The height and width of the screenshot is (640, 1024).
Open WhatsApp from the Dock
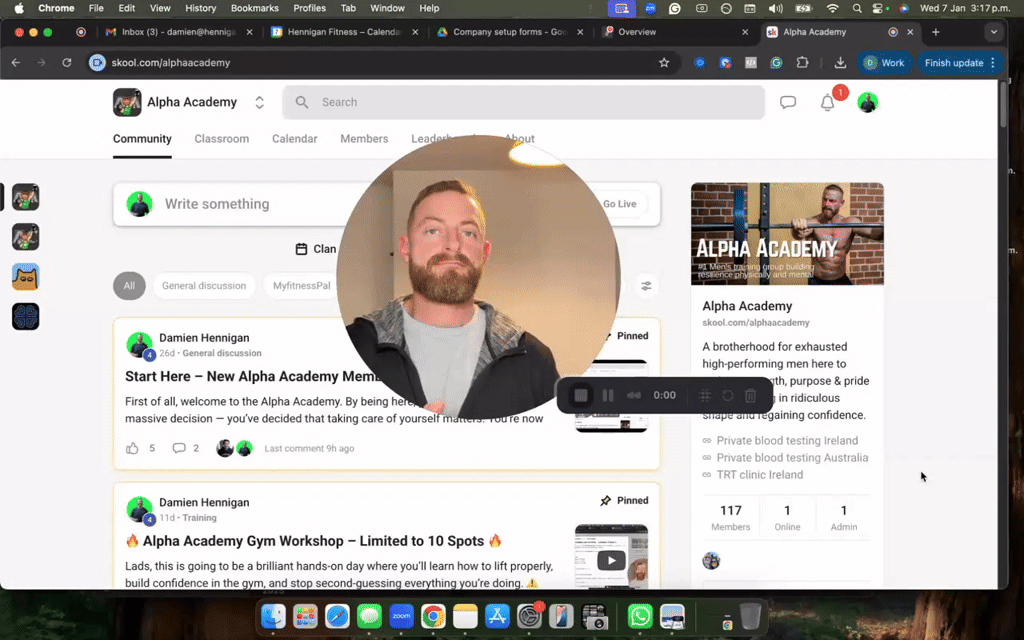(x=640, y=616)
